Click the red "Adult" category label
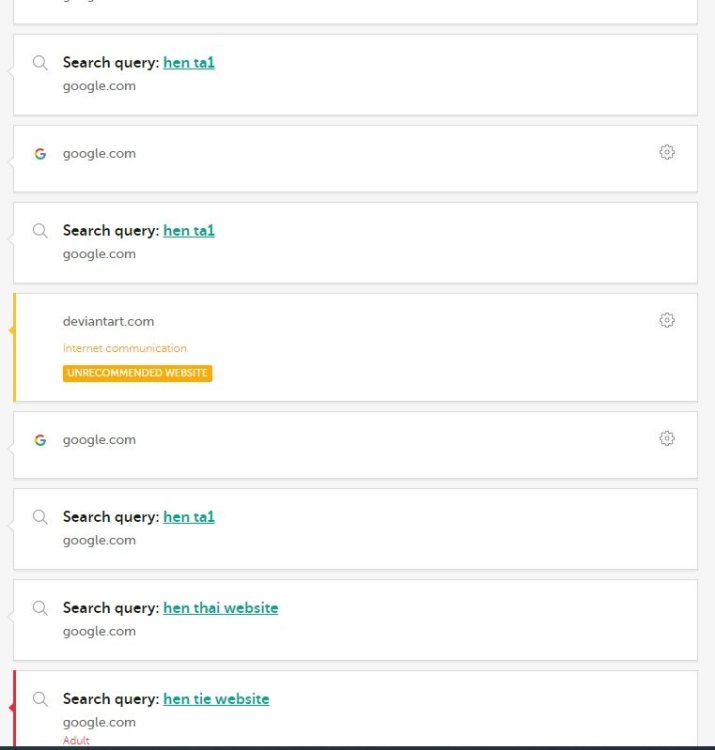The height and width of the screenshot is (750, 715). click(x=76, y=741)
